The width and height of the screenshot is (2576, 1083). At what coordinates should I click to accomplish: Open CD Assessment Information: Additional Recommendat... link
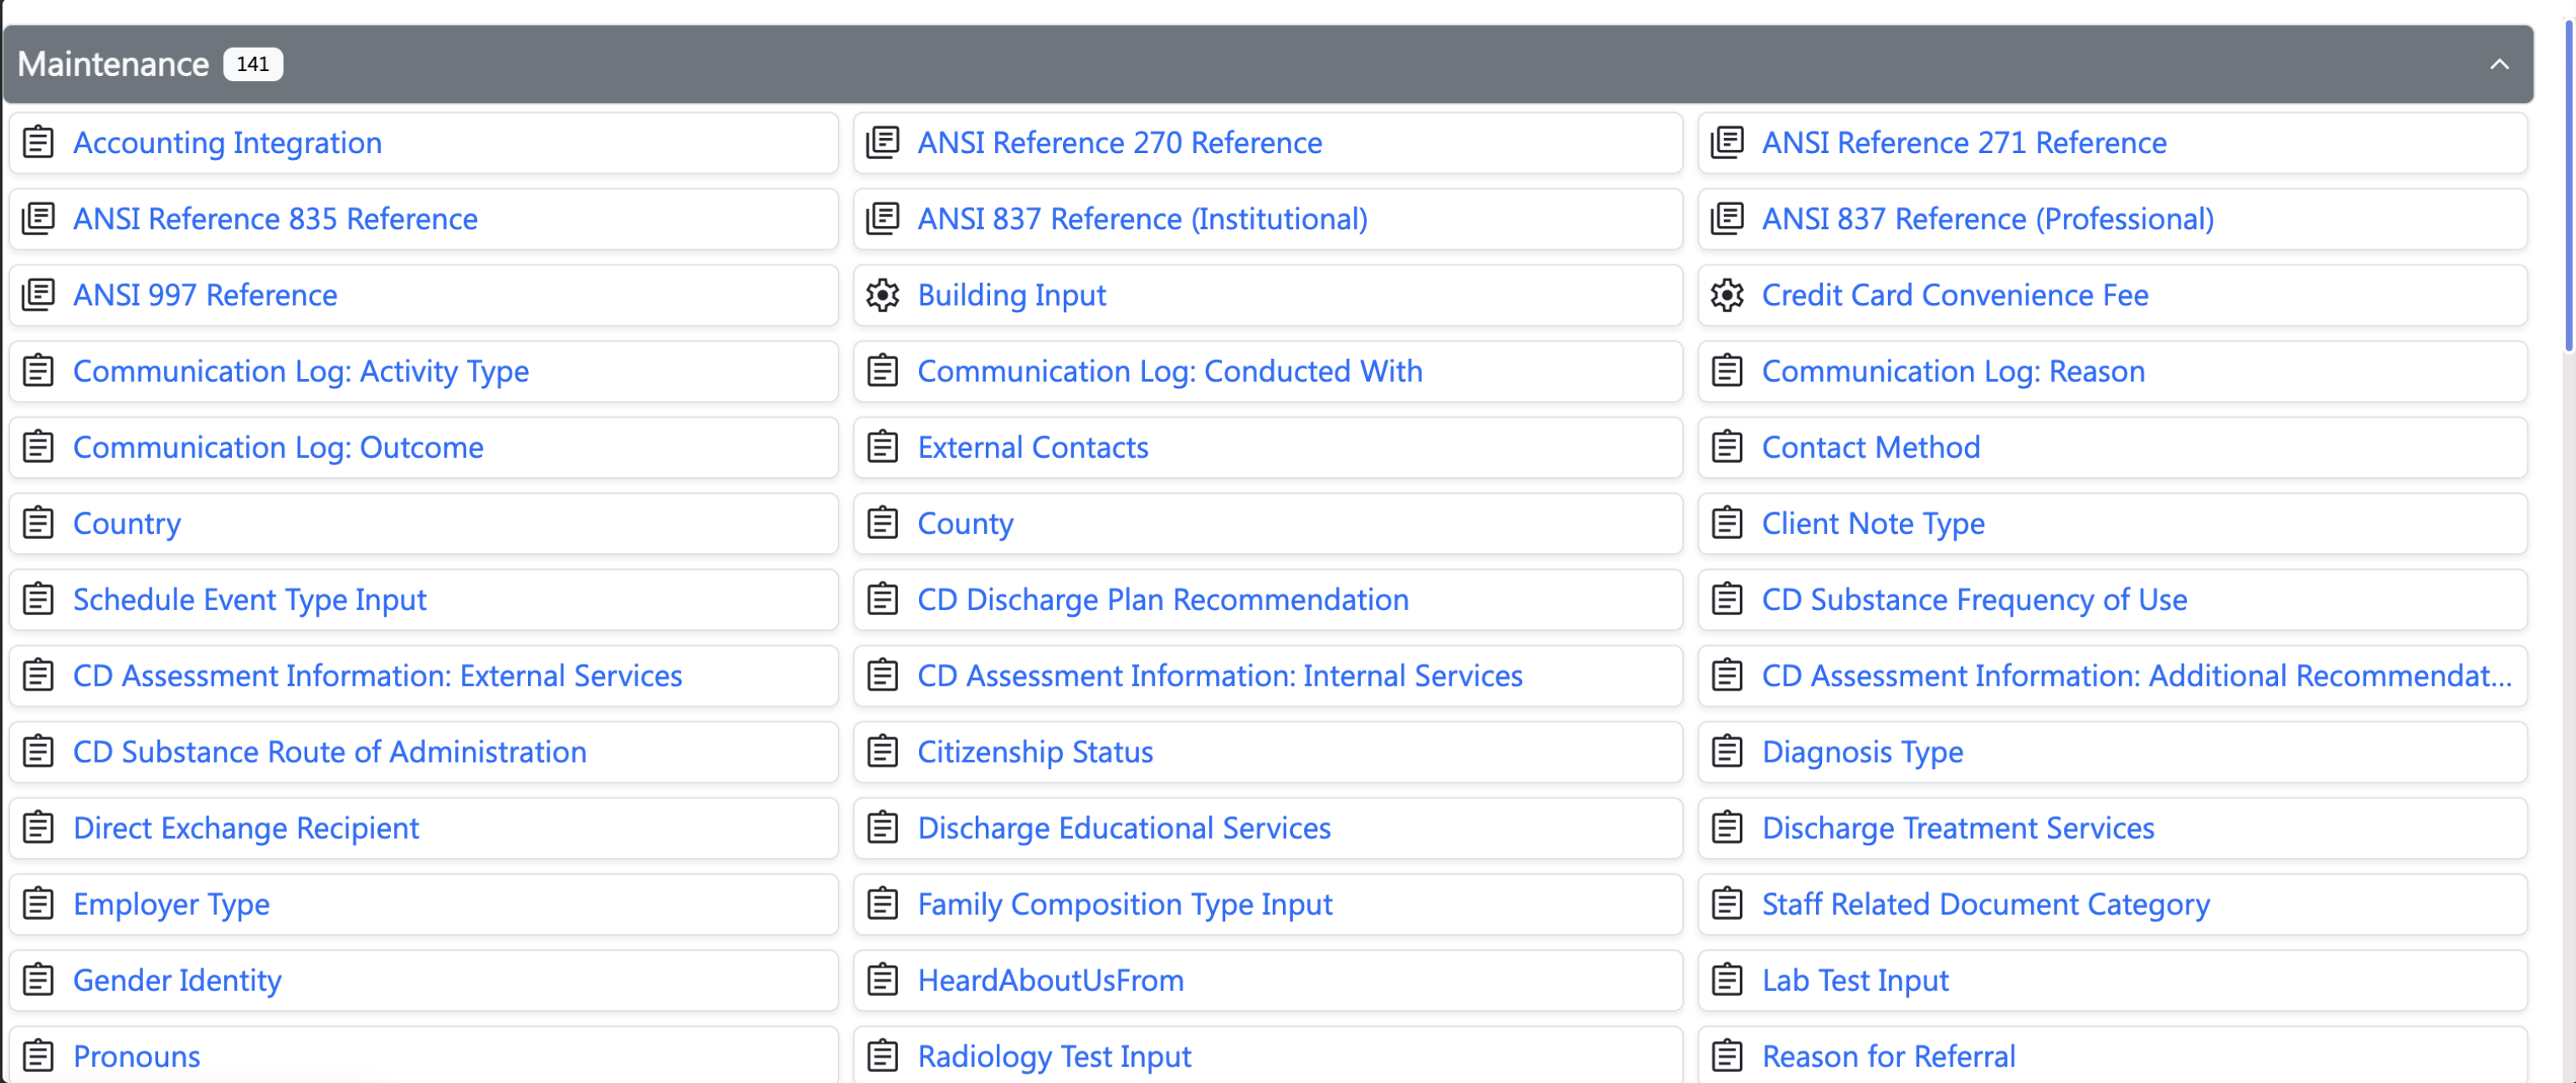tap(2137, 676)
